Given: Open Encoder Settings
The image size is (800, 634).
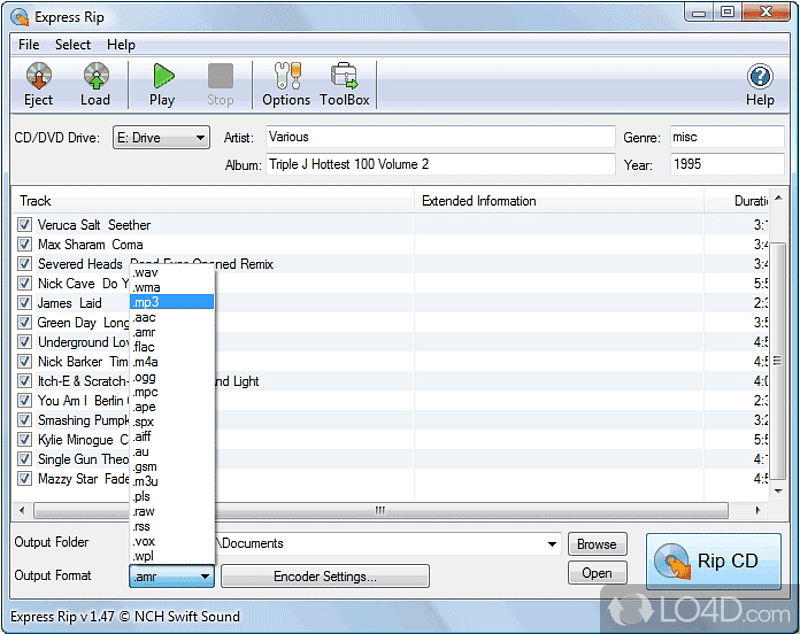Looking at the screenshot, I should (326, 576).
